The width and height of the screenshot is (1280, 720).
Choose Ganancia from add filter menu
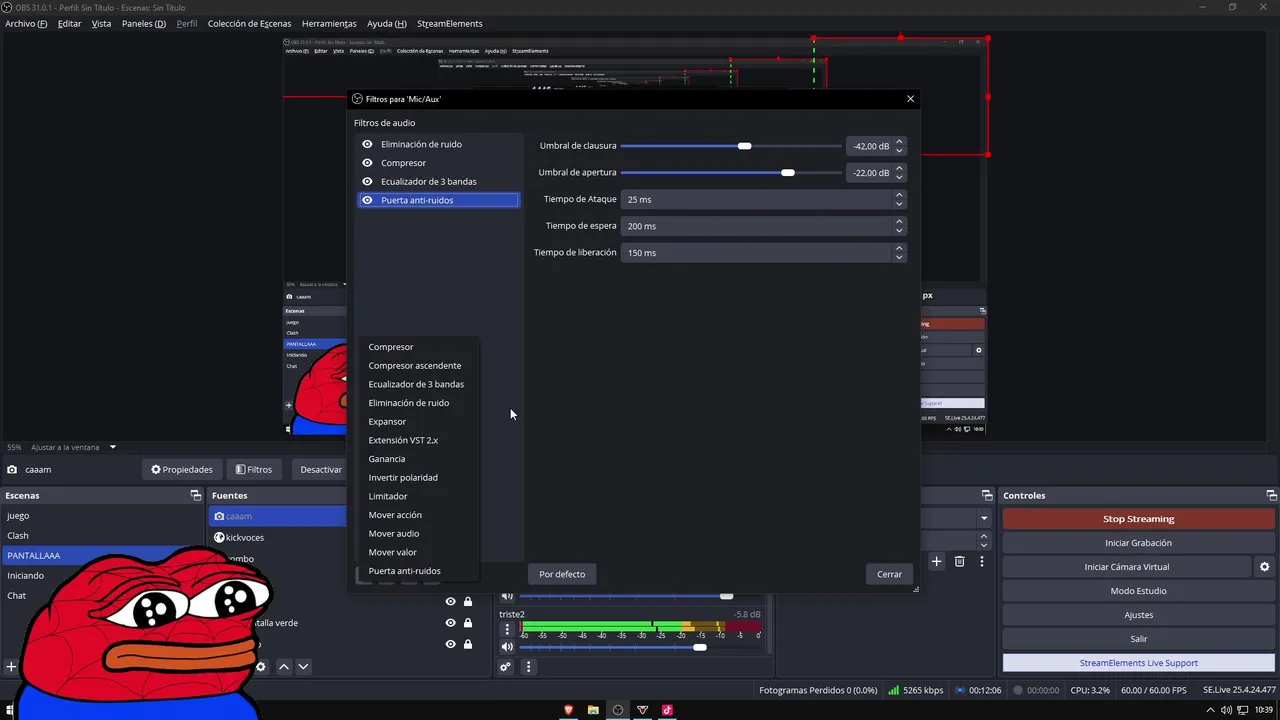click(x=387, y=459)
